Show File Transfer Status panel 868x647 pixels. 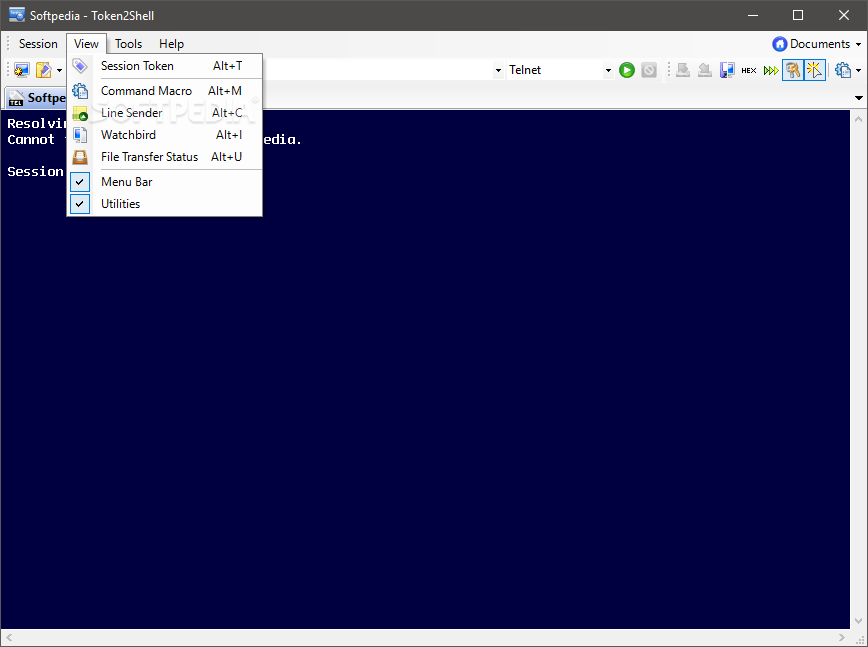tap(164, 157)
